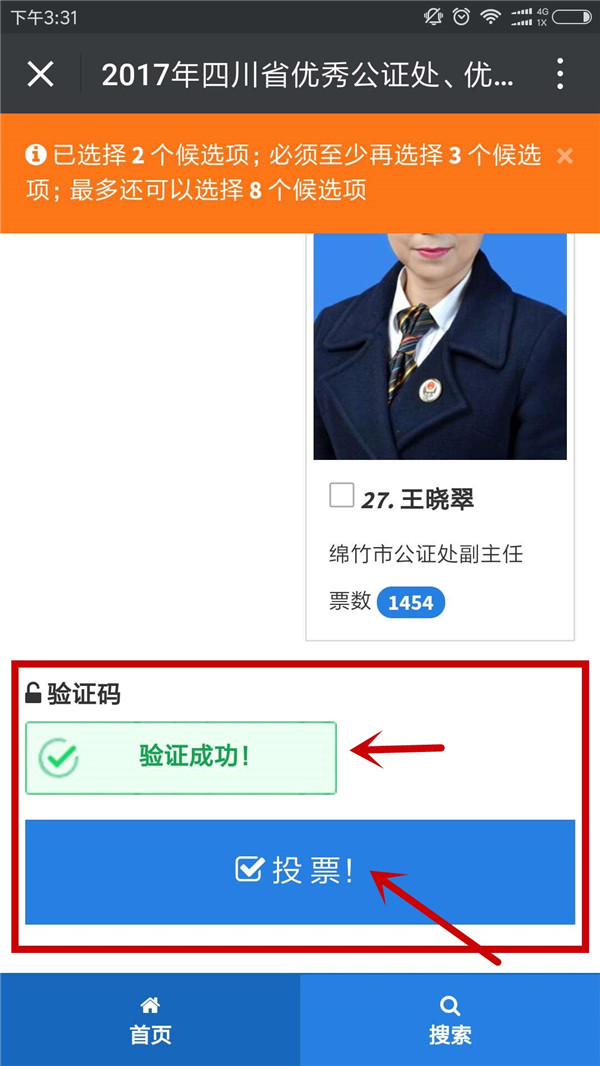This screenshot has width=600, height=1066.
Task: Open the candidate photo of 王晓翠
Action: coord(440,346)
